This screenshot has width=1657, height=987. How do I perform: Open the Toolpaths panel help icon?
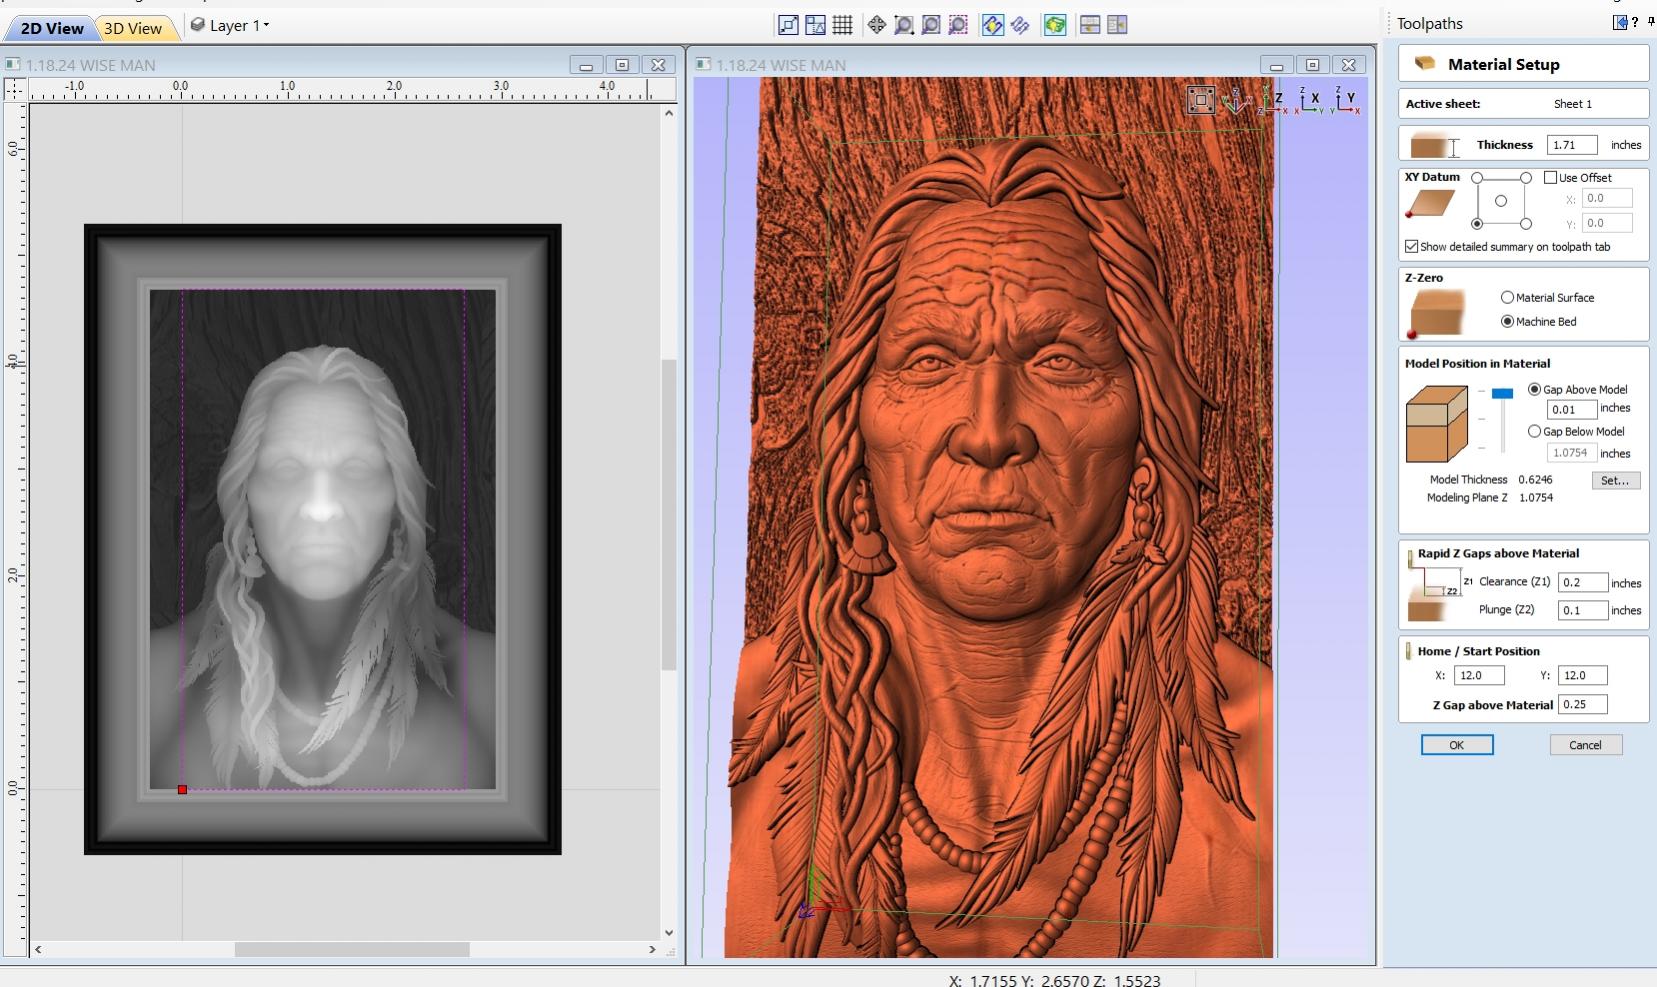1635,23
